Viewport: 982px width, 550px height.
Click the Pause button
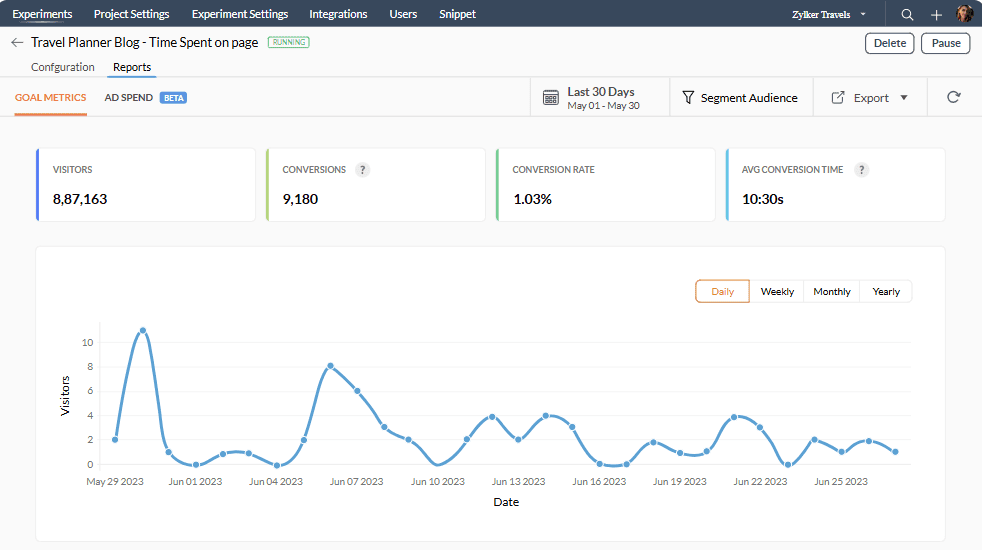(x=946, y=43)
